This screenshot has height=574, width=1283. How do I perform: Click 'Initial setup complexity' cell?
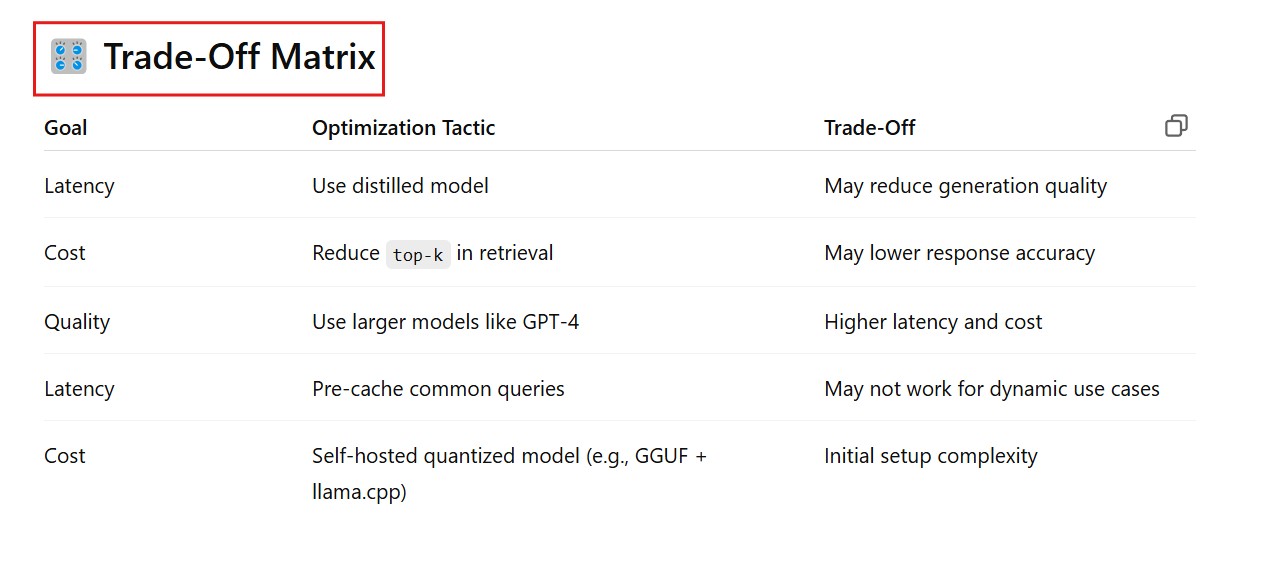pos(930,457)
